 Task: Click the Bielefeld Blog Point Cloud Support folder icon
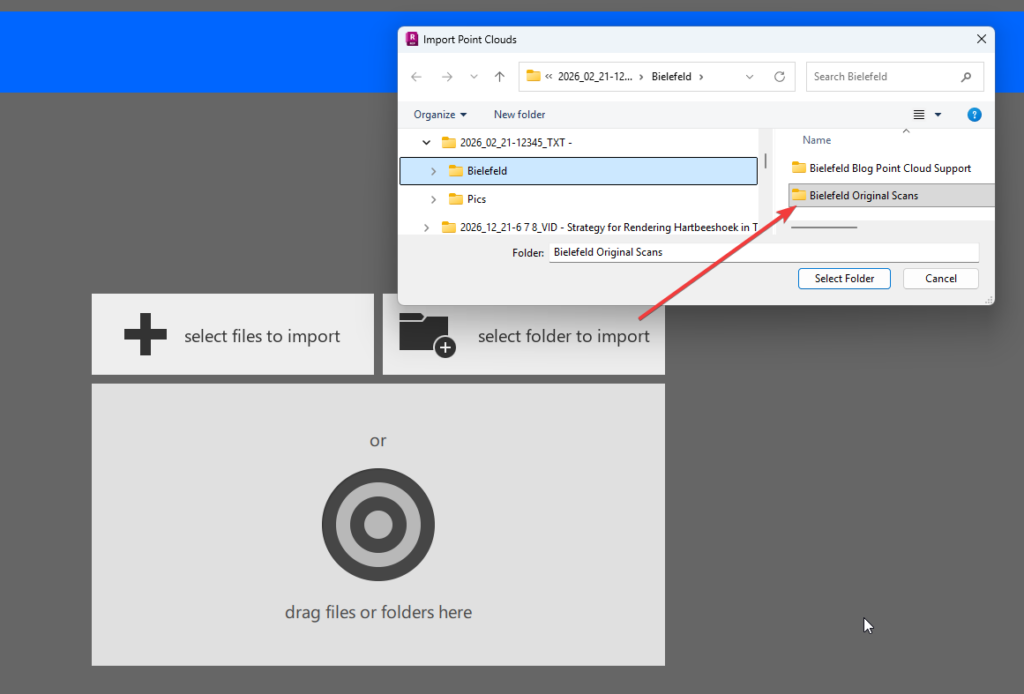pyautogui.click(x=798, y=167)
